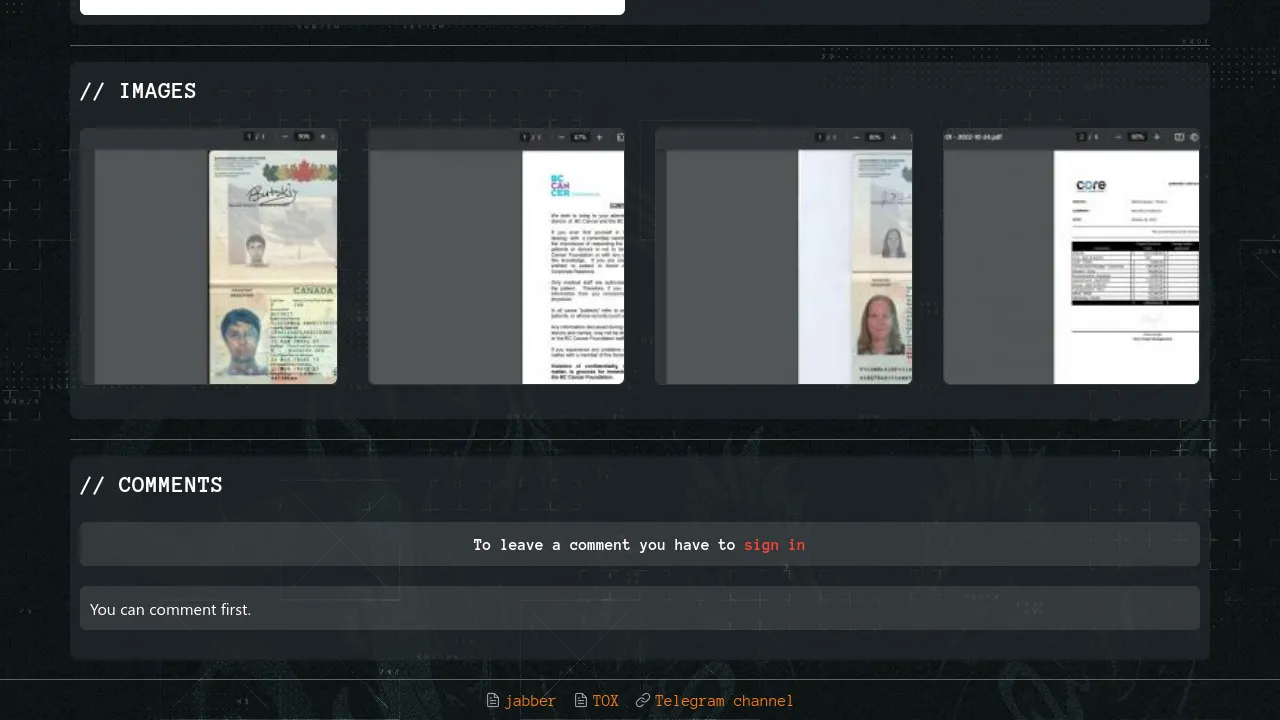The height and width of the screenshot is (720, 1280).
Task: Click the red sign in link
Action: (774, 545)
